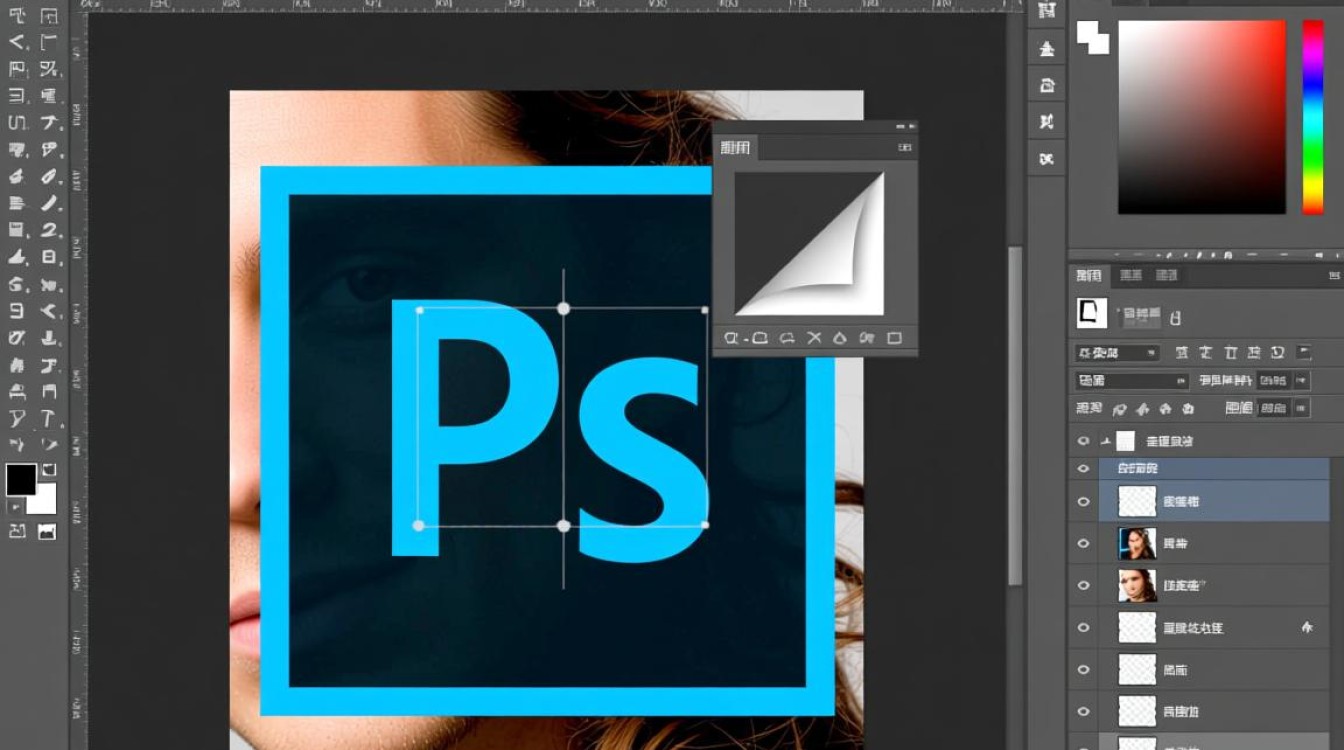
Task: Open the blend mode dropdown in Layers panel
Action: coord(1132,380)
